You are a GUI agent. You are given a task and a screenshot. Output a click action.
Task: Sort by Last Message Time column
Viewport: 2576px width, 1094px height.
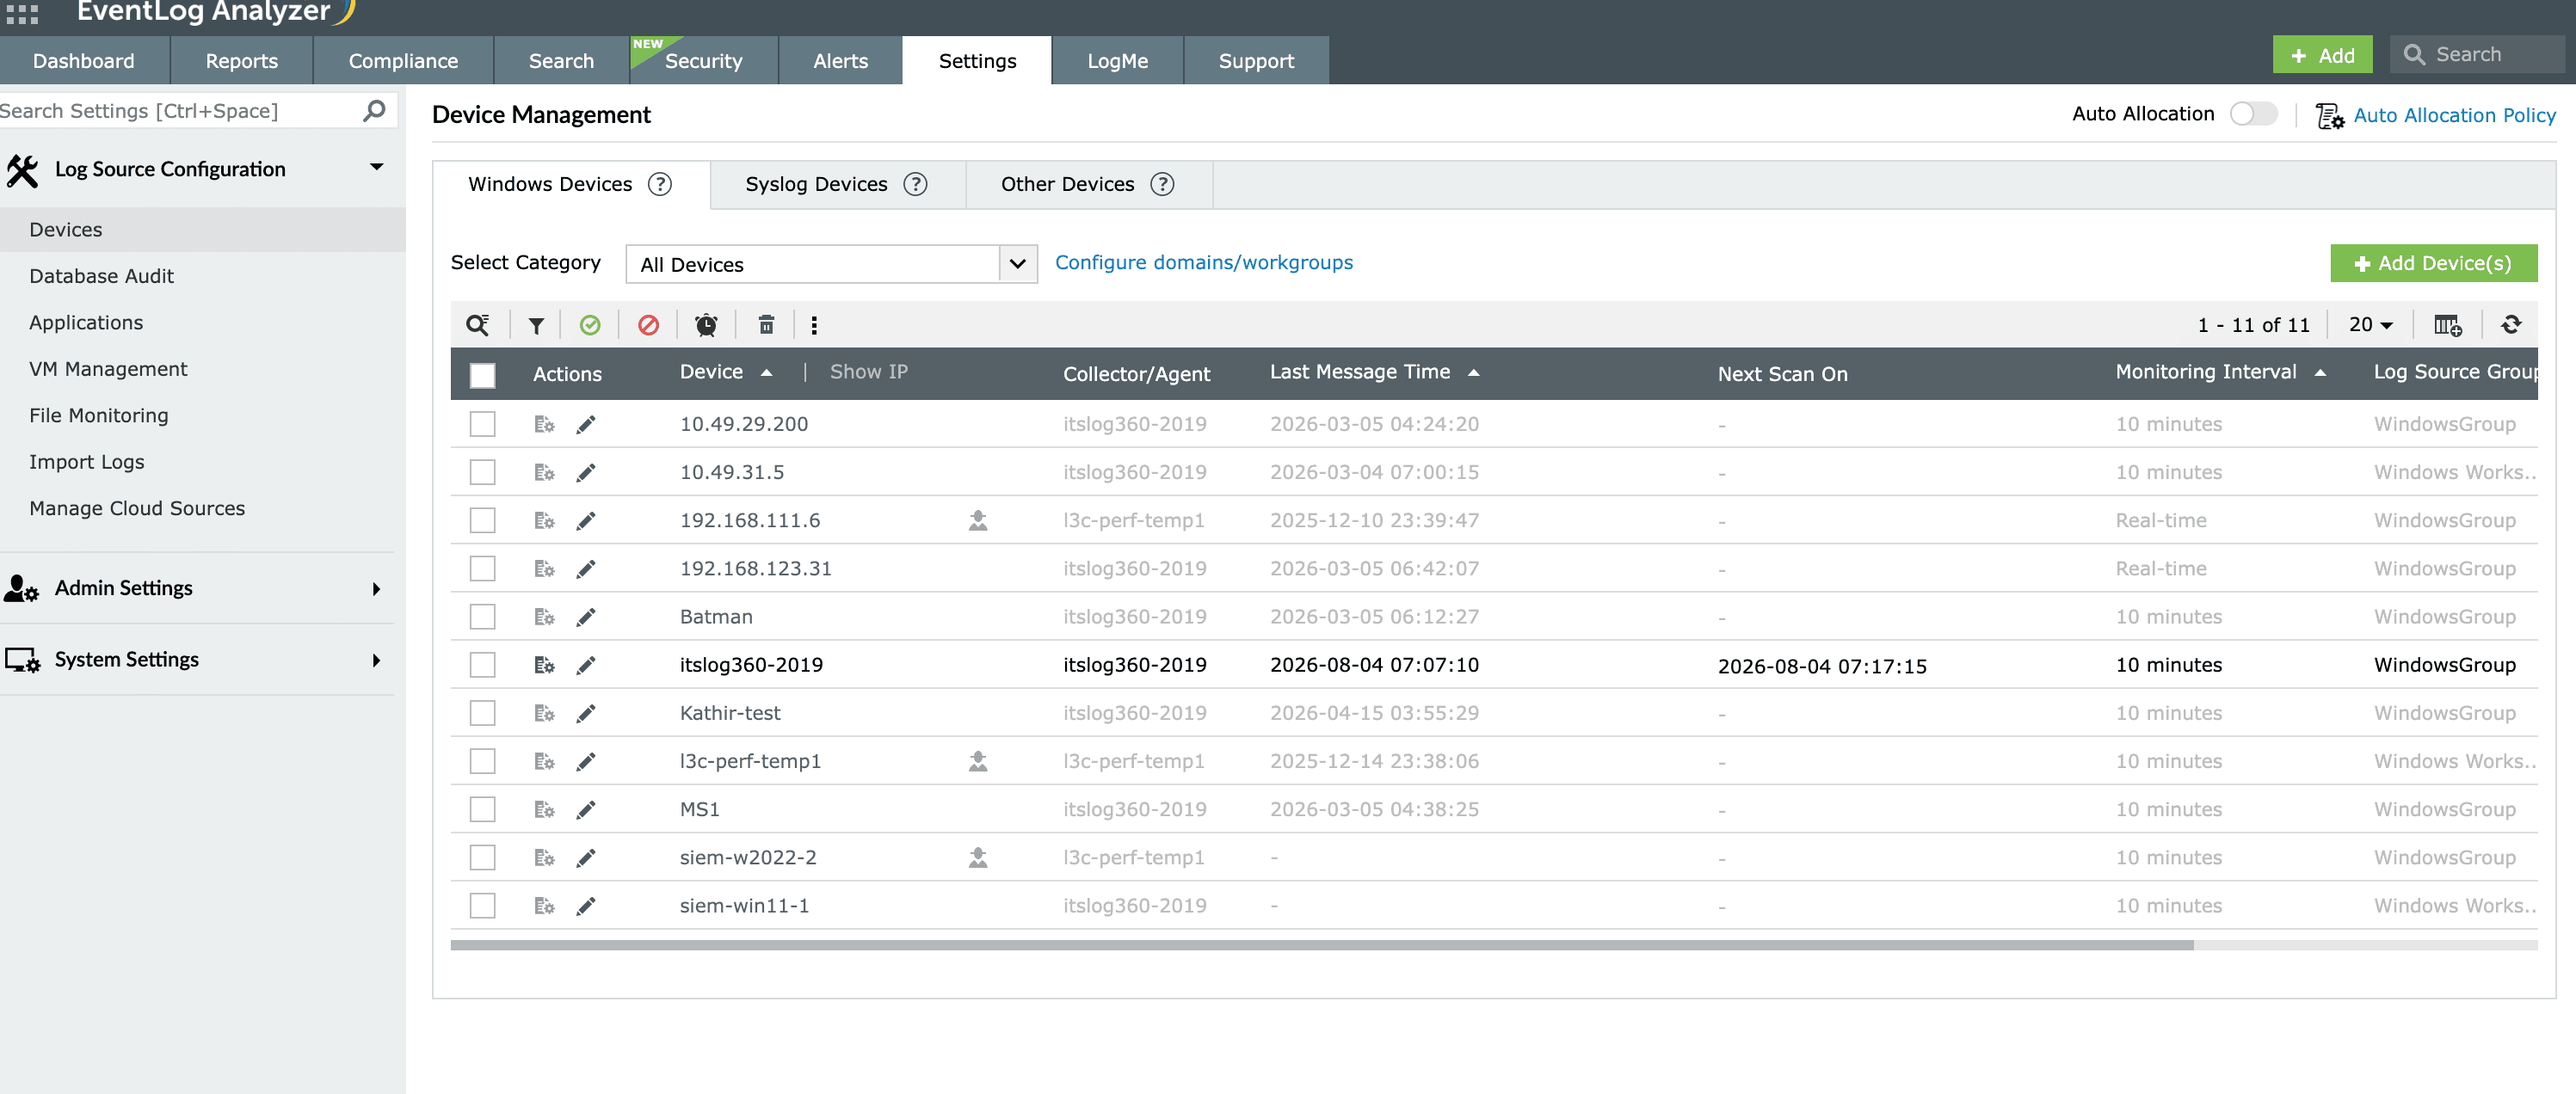click(x=1374, y=372)
